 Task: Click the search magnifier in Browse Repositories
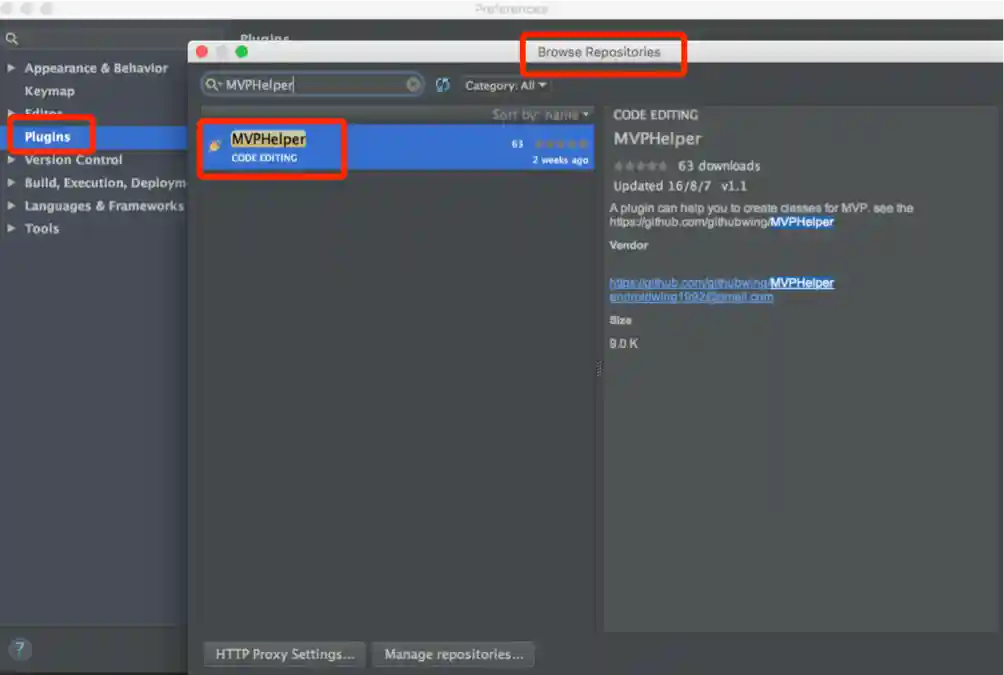click(211, 85)
